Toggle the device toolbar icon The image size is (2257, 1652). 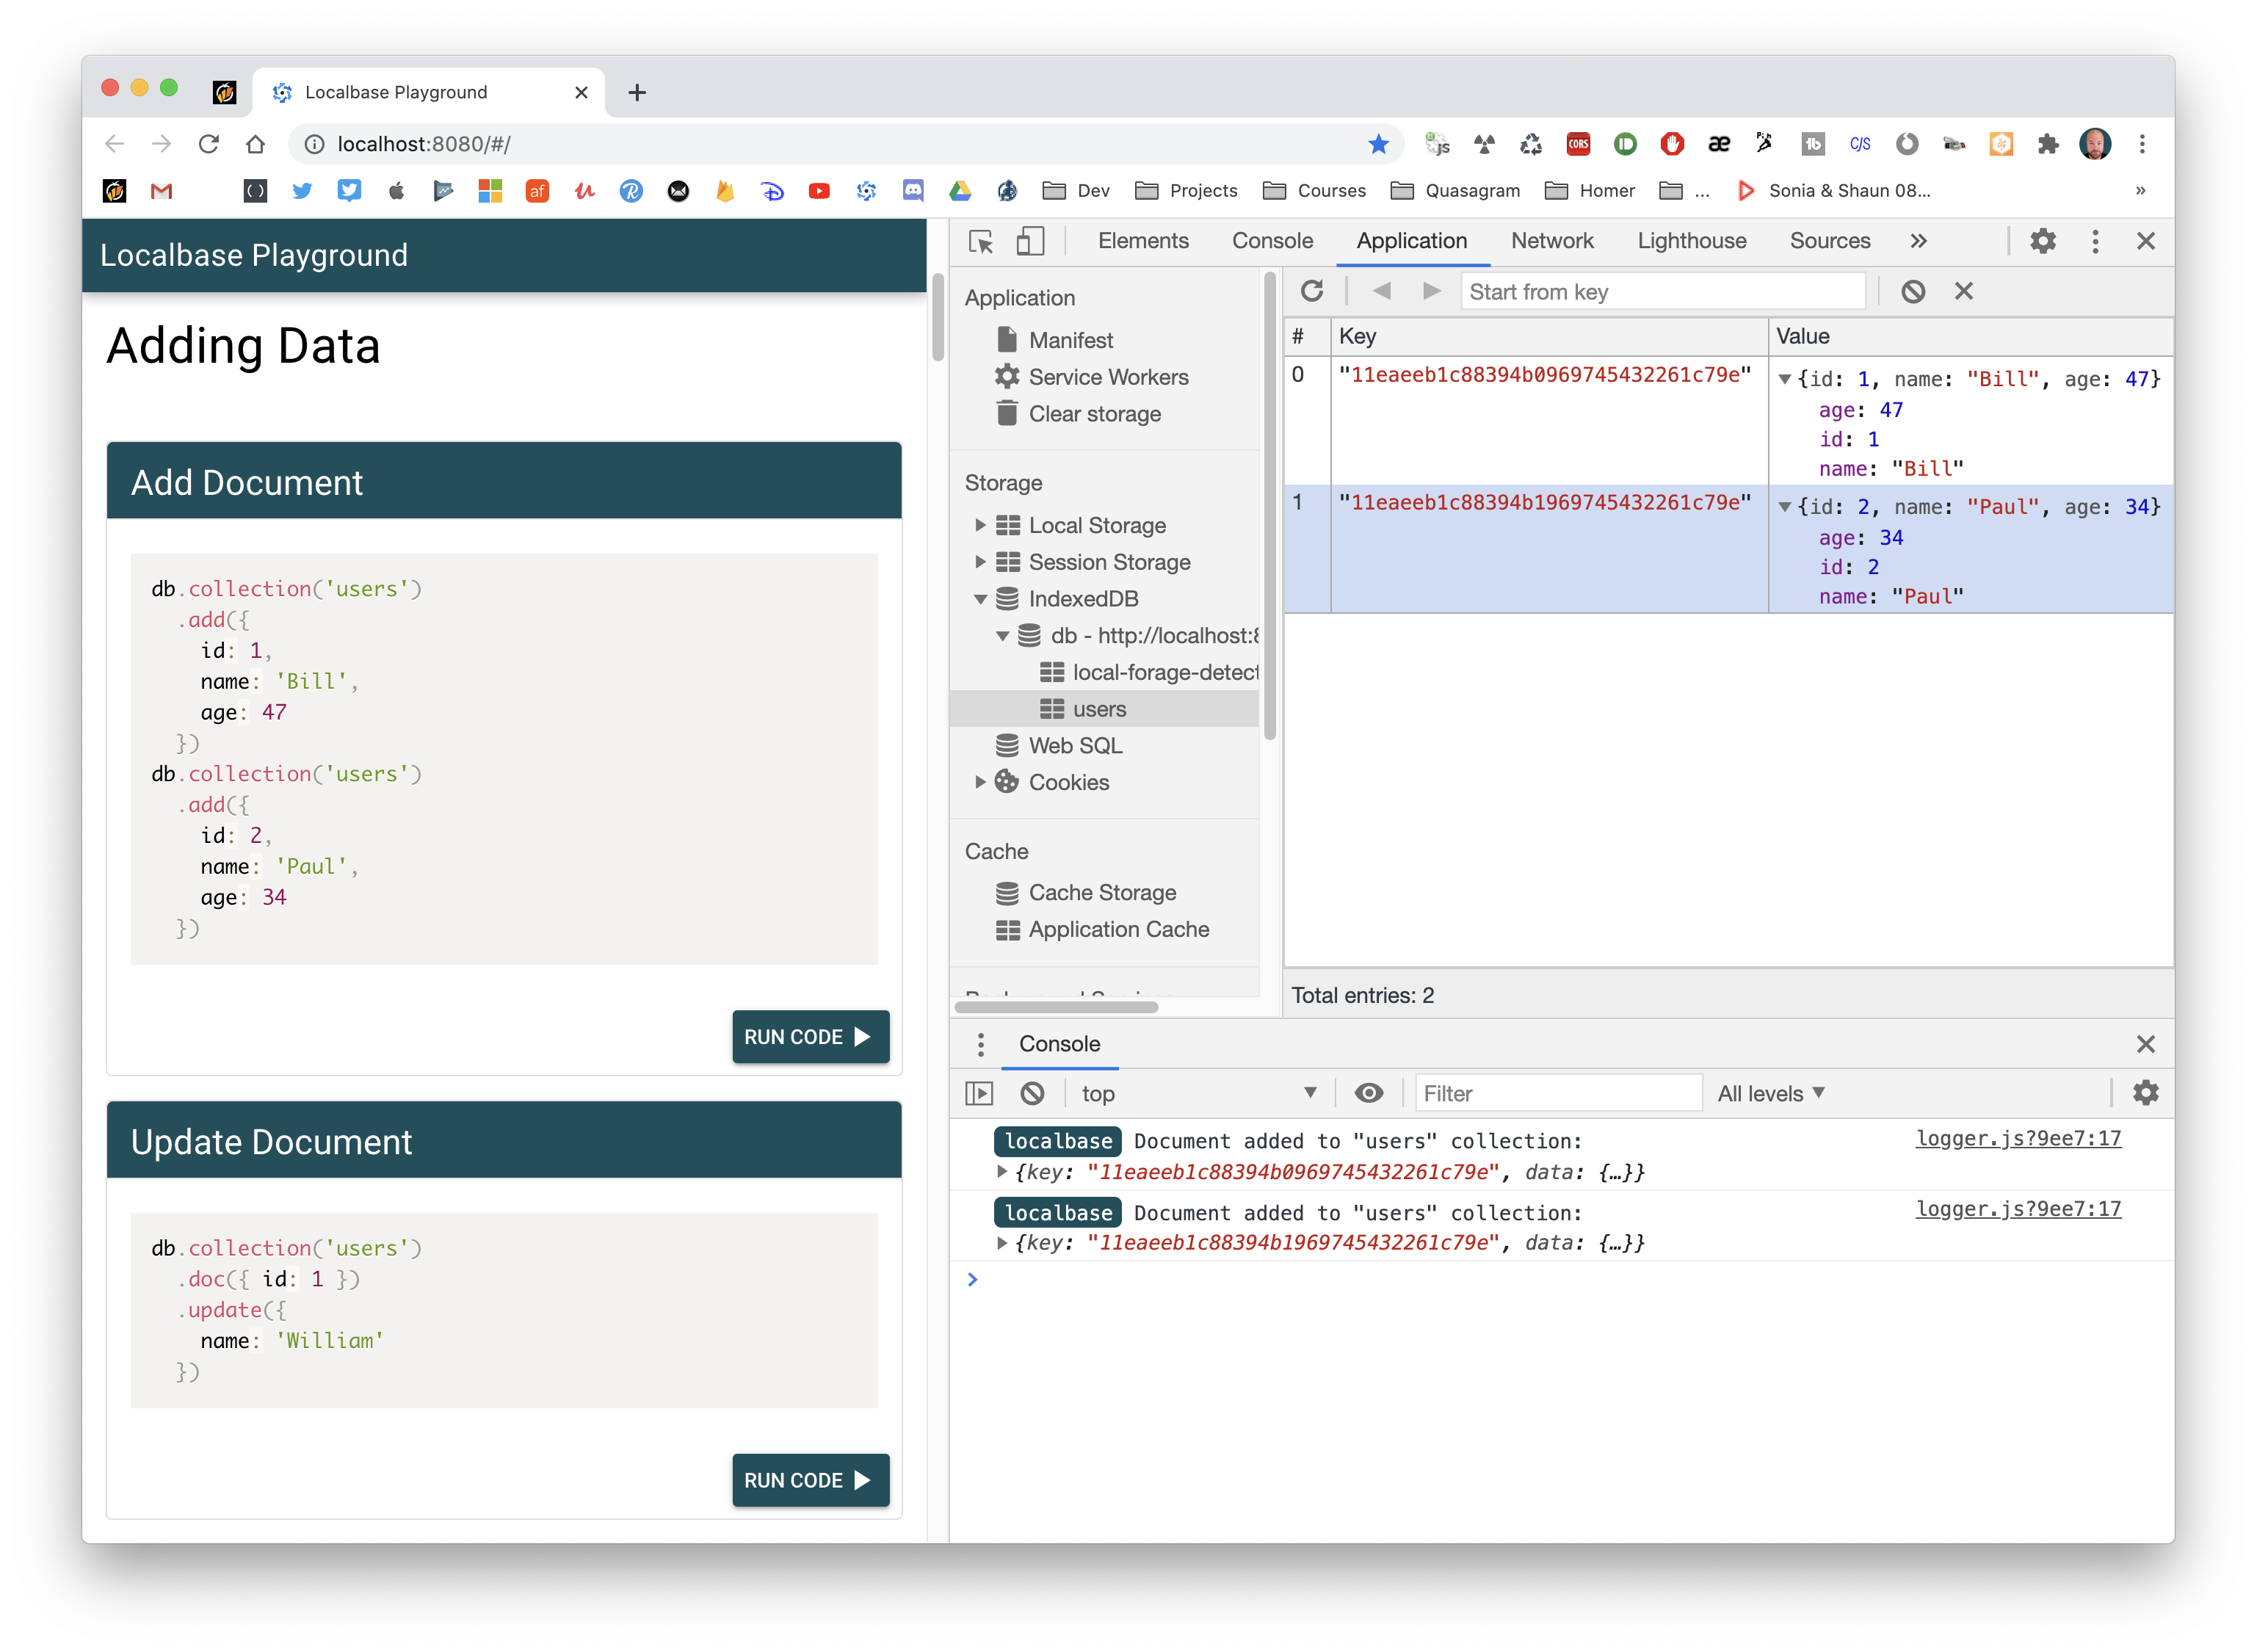[x=1030, y=241]
